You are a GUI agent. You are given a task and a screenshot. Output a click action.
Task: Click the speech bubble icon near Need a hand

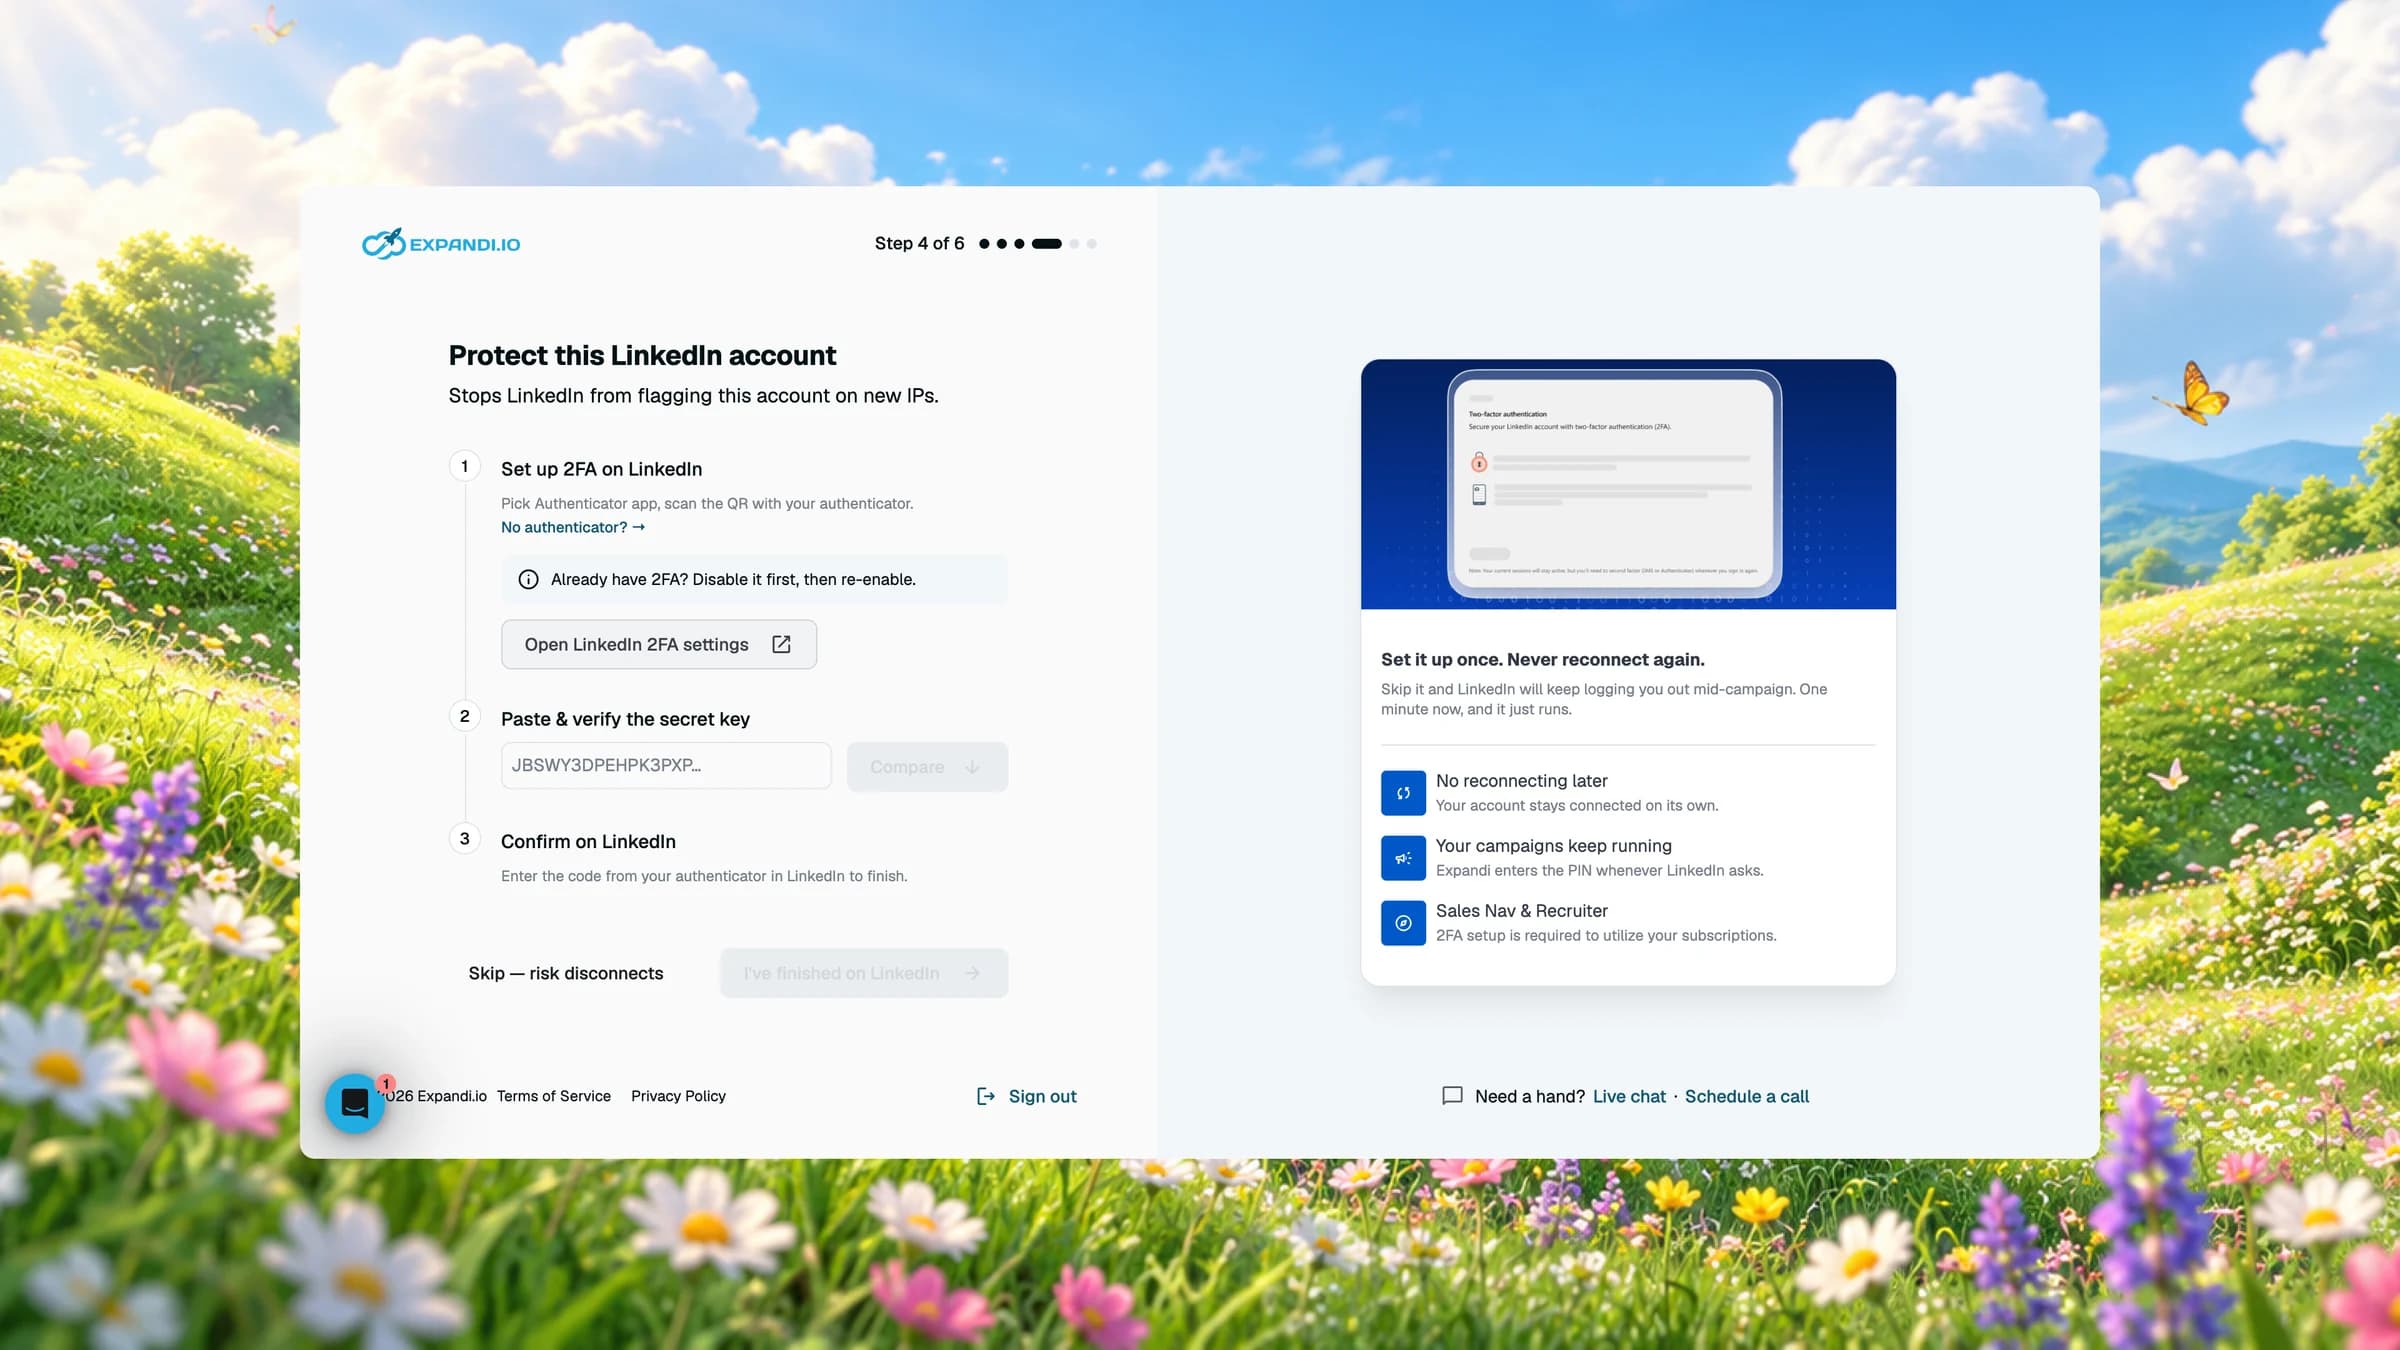(1452, 1096)
